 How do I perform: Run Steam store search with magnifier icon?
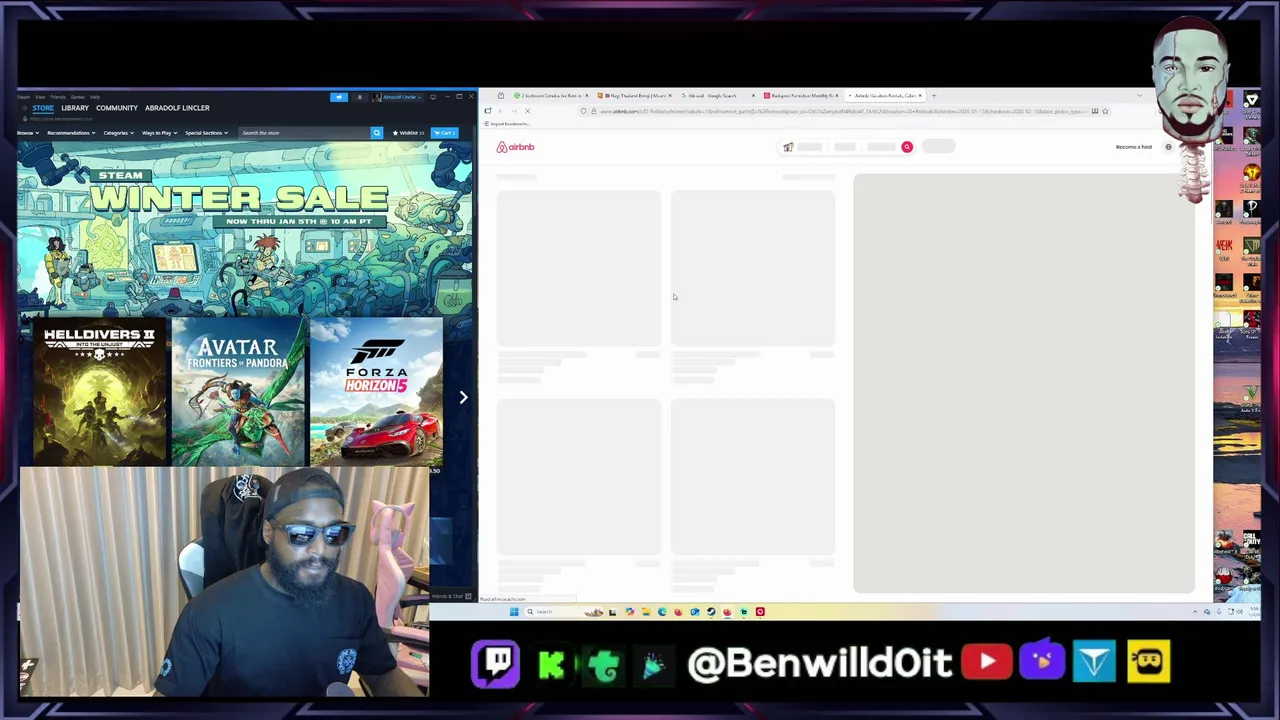click(377, 133)
